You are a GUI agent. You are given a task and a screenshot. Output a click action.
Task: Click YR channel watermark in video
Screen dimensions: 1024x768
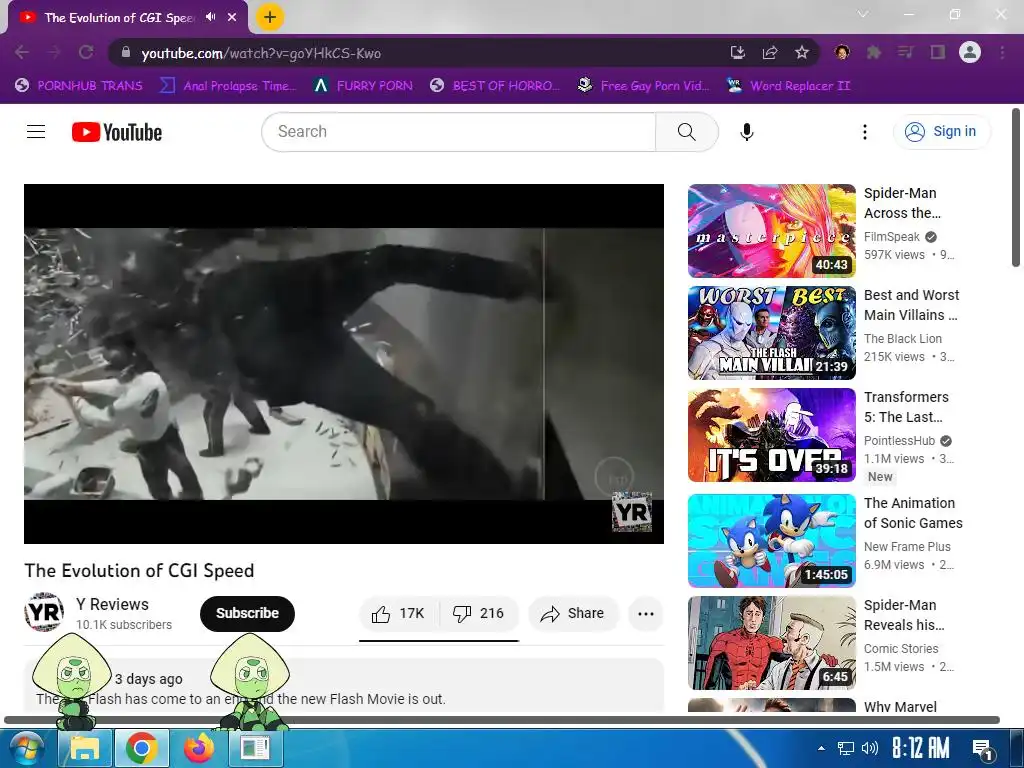point(632,513)
